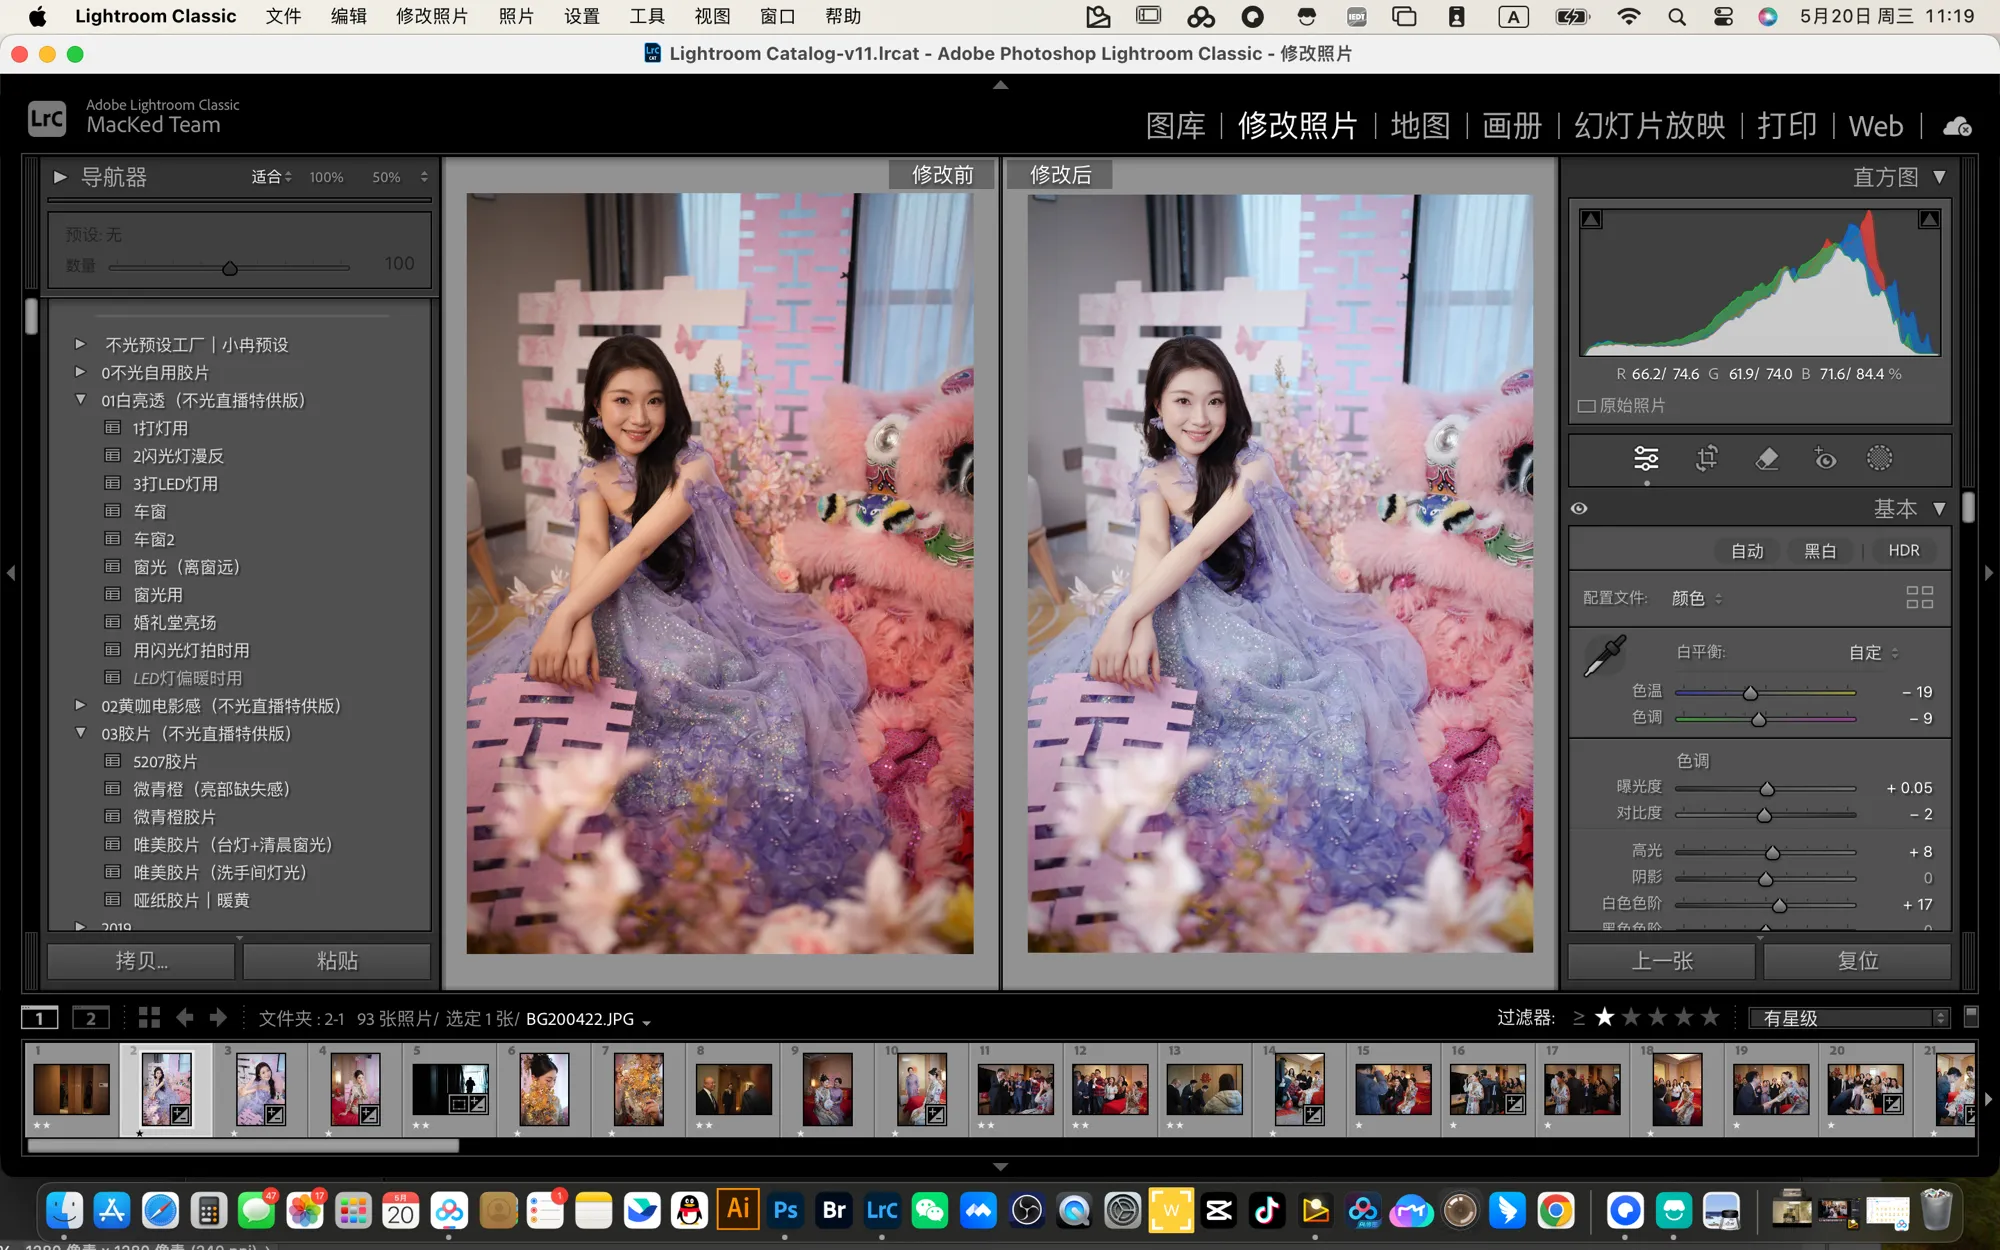Expand the 导航器 panel
This screenshot has width=2000, height=1250.
[60, 177]
